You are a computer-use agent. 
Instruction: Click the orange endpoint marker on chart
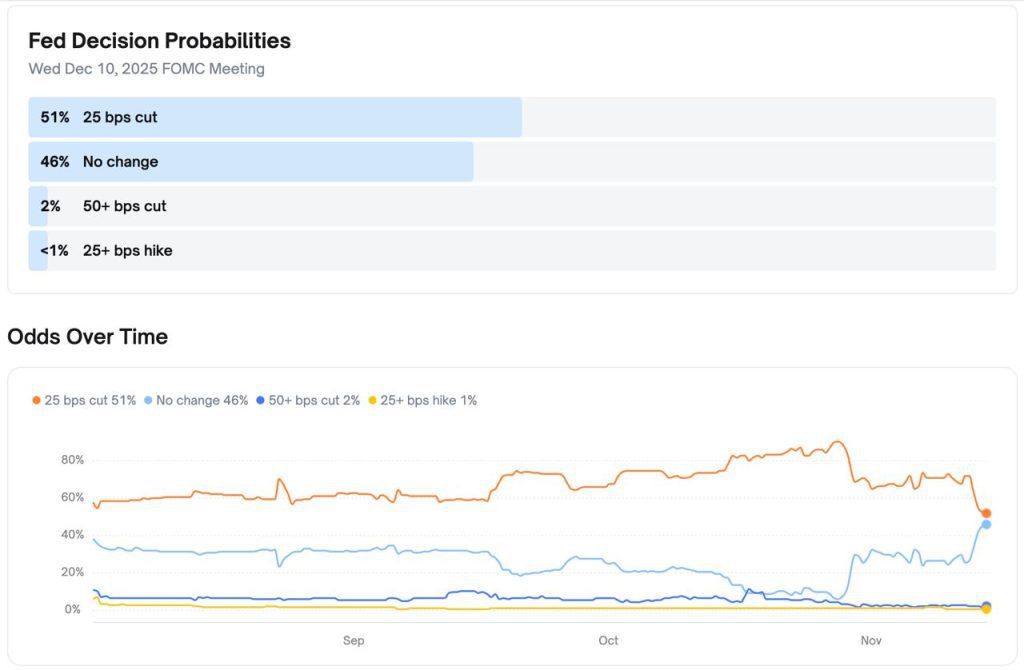click(986, 513)
